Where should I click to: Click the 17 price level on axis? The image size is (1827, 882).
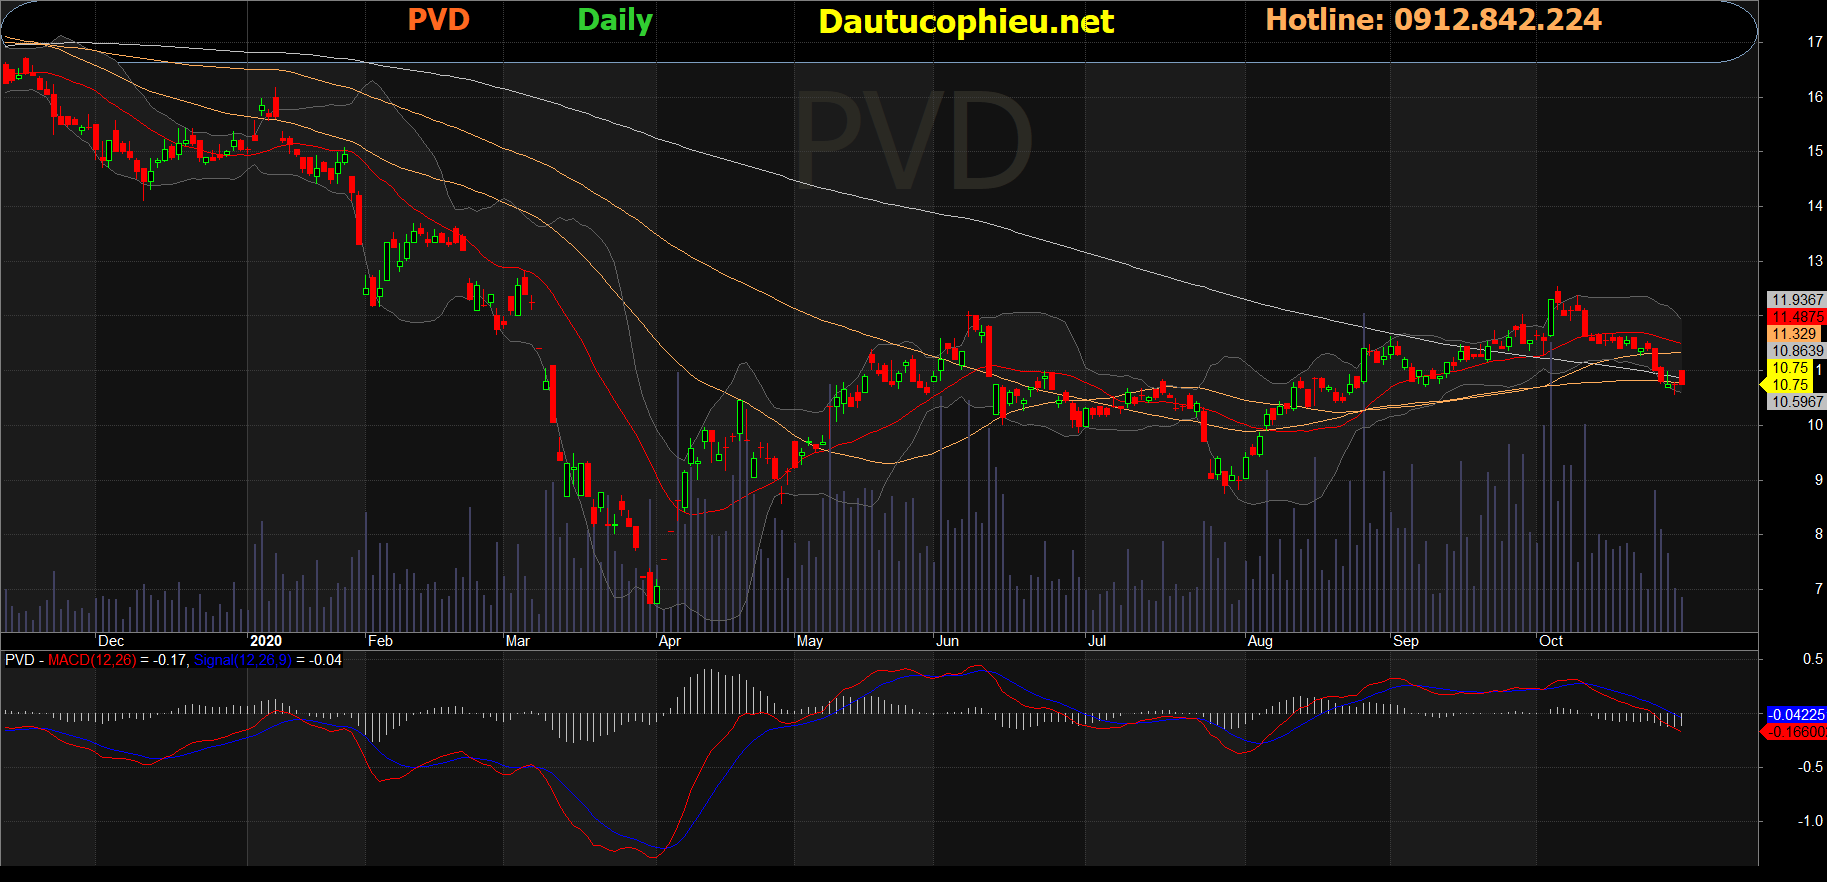coord(1815,42)
